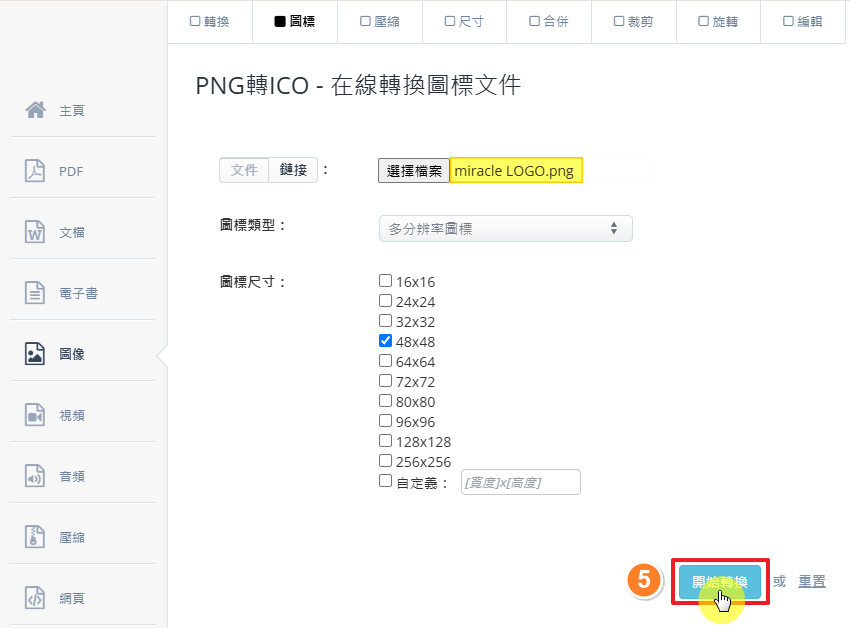
Task: Switch to the 轉換 tab
Action: click(209, 22)
